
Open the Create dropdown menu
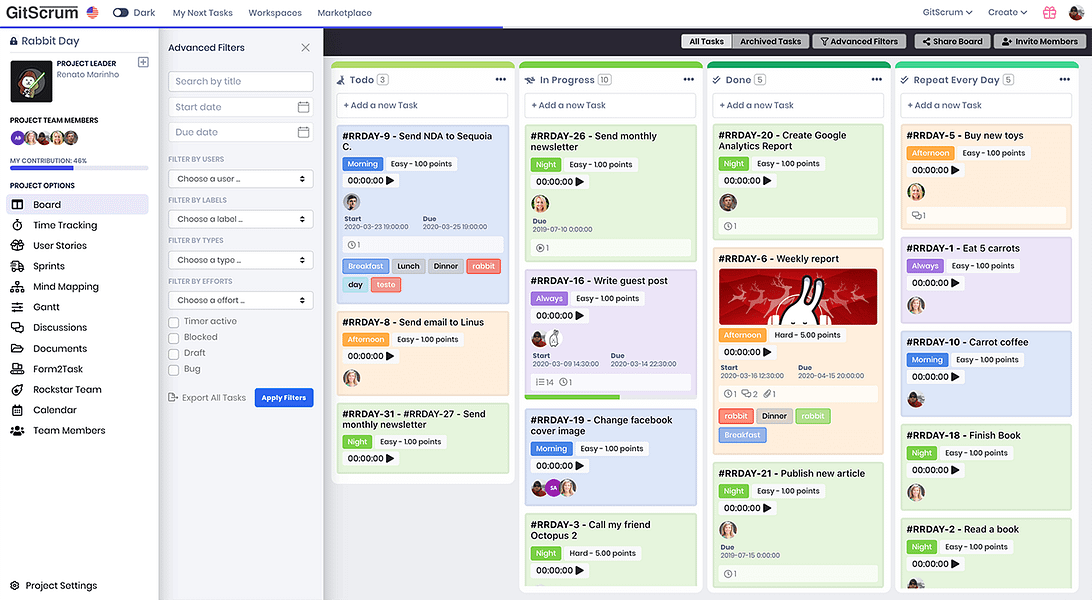point(1007,12)
